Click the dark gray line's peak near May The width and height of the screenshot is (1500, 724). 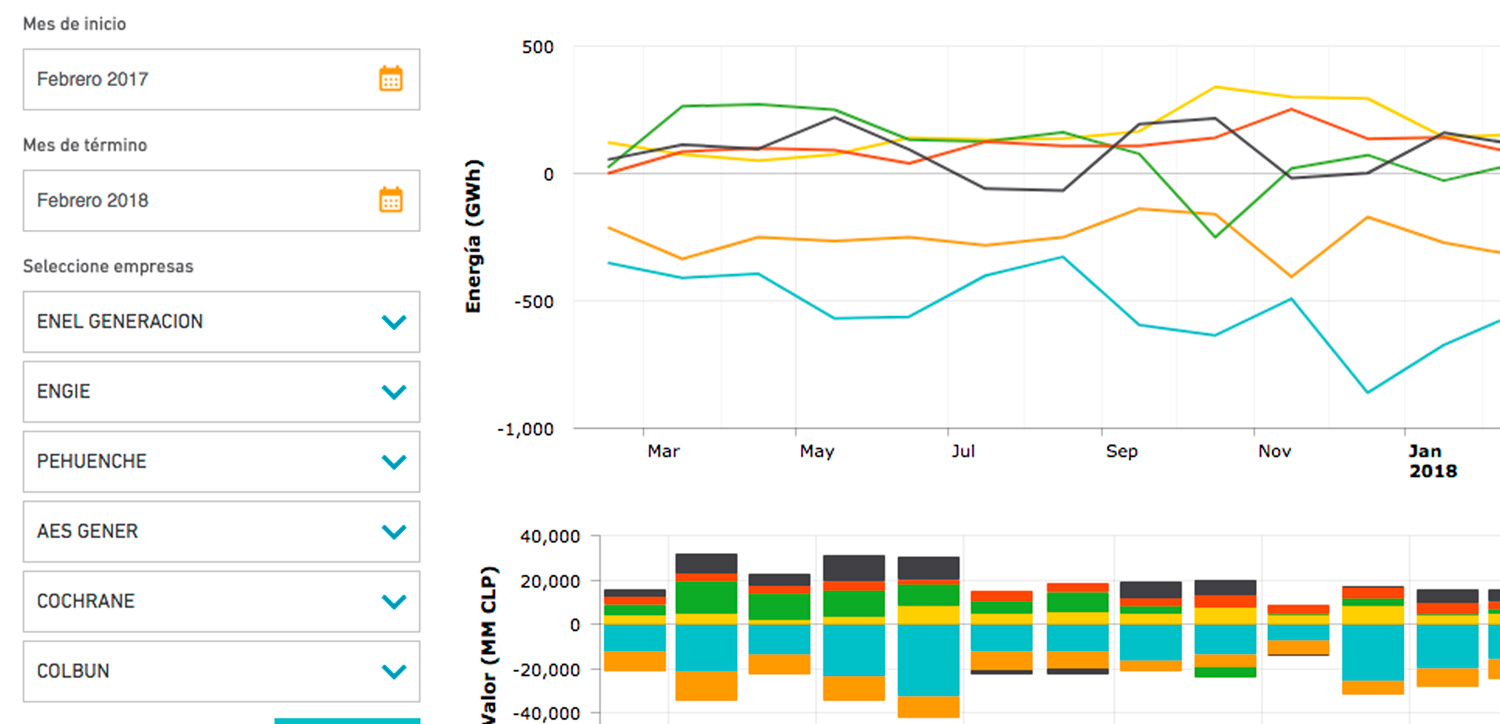(x=835, y=117)
